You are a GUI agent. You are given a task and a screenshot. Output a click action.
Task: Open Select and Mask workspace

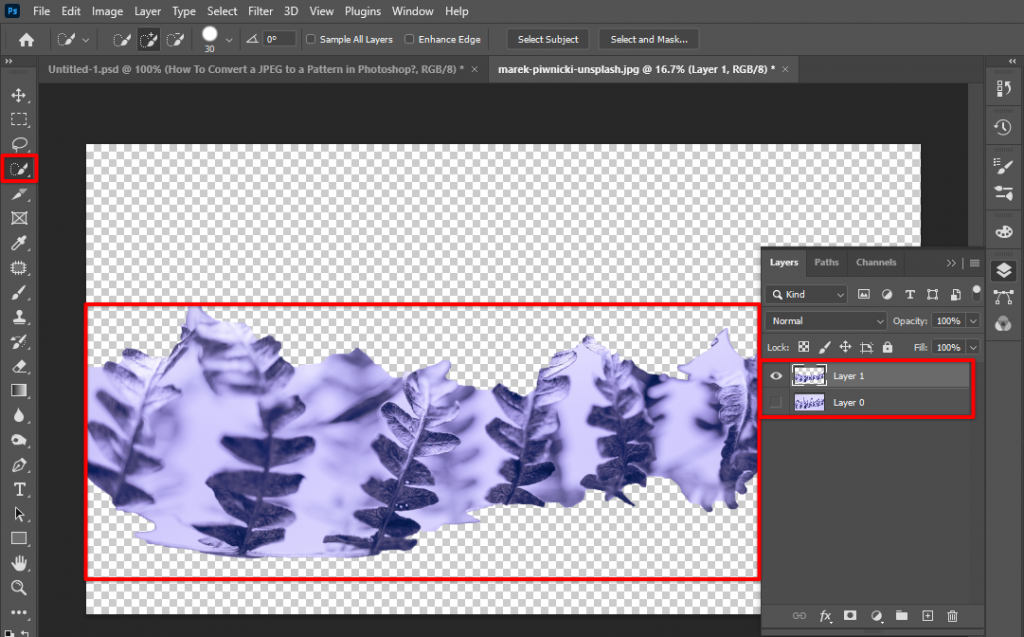point(648,39)
